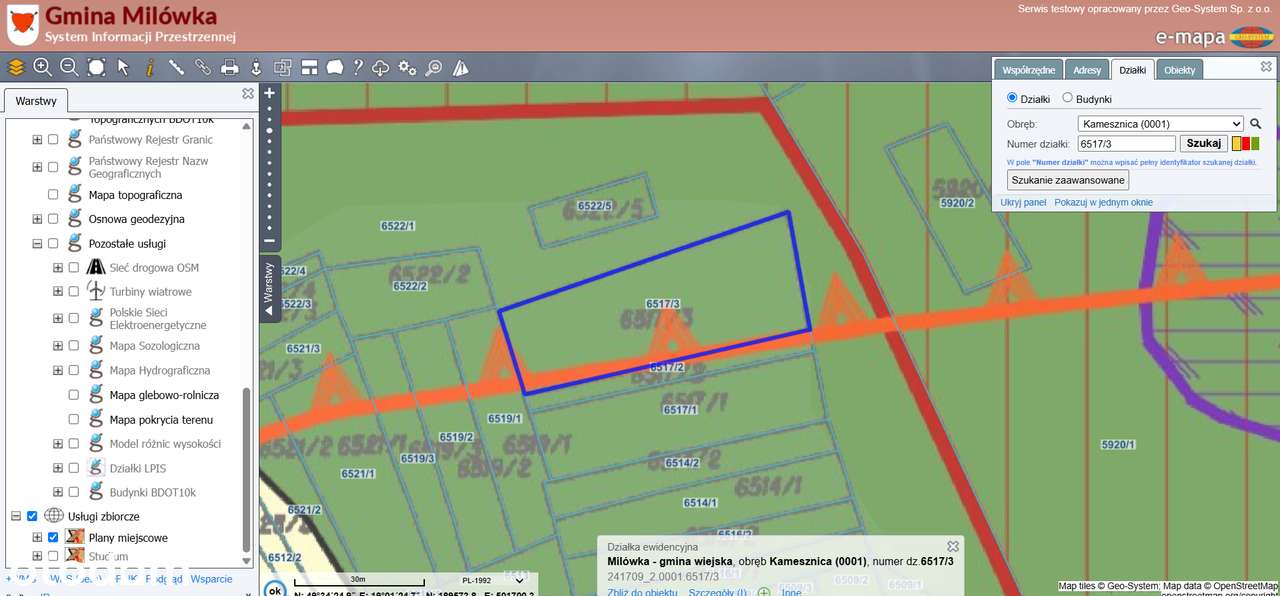Click the printer icon to print map
Screen dimensions: 1280x596
tap(230, 67)
